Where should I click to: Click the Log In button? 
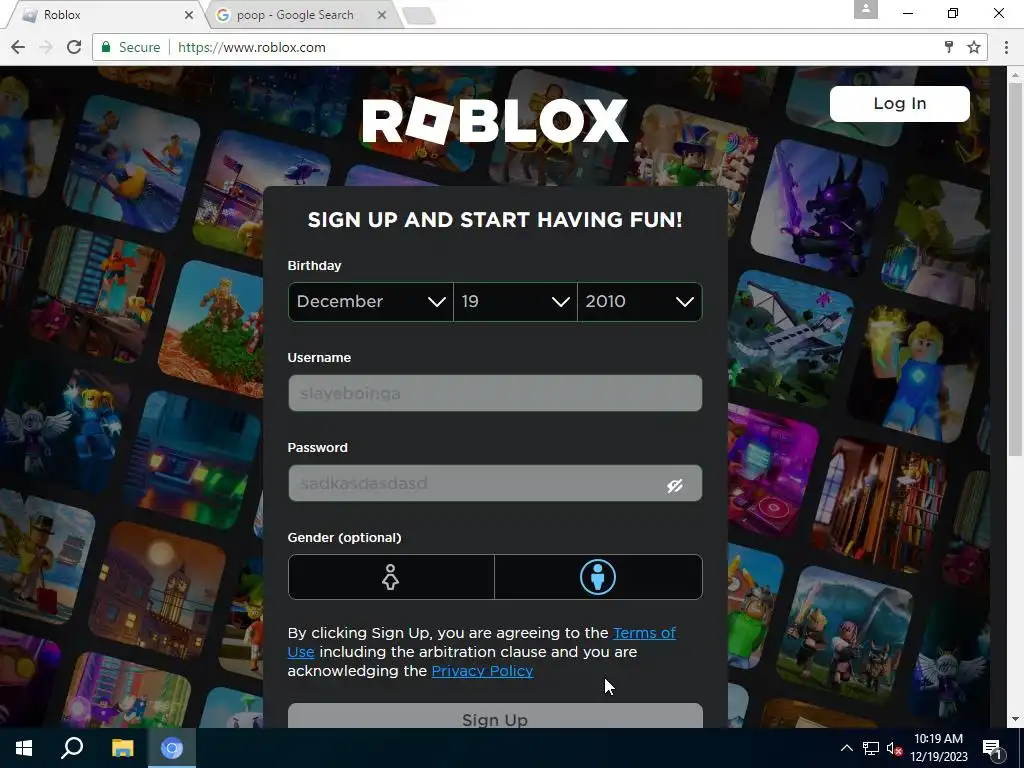pyautogui.click(x=899, y=104)
